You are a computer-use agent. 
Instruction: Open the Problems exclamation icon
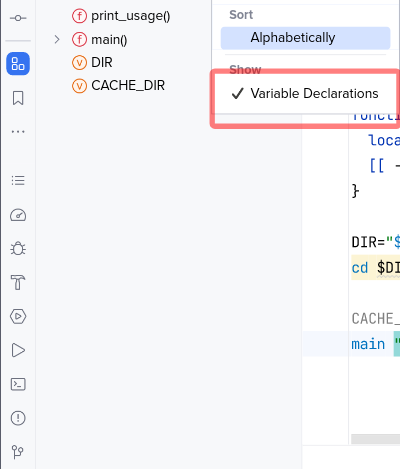click(x=18, y=418)
